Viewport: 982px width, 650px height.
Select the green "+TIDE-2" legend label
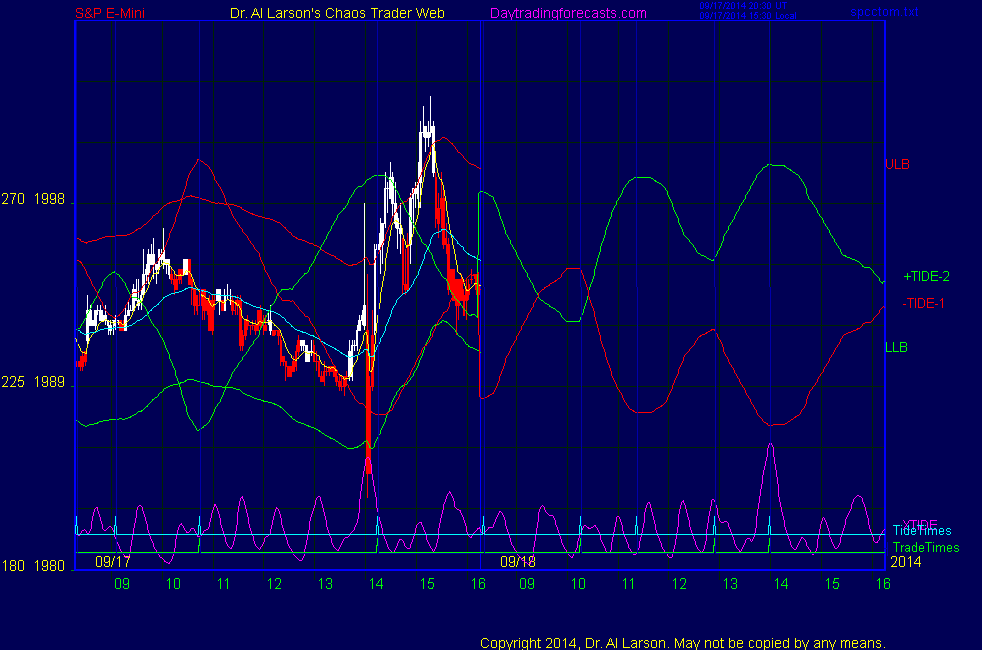tap(926, 276)
